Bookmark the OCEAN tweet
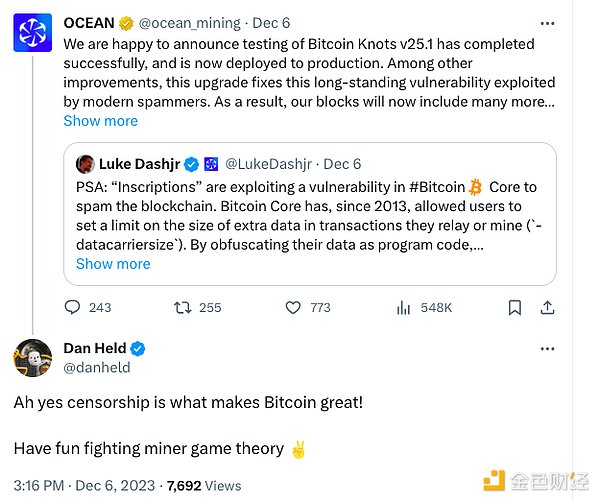 [x=514, y=307]
